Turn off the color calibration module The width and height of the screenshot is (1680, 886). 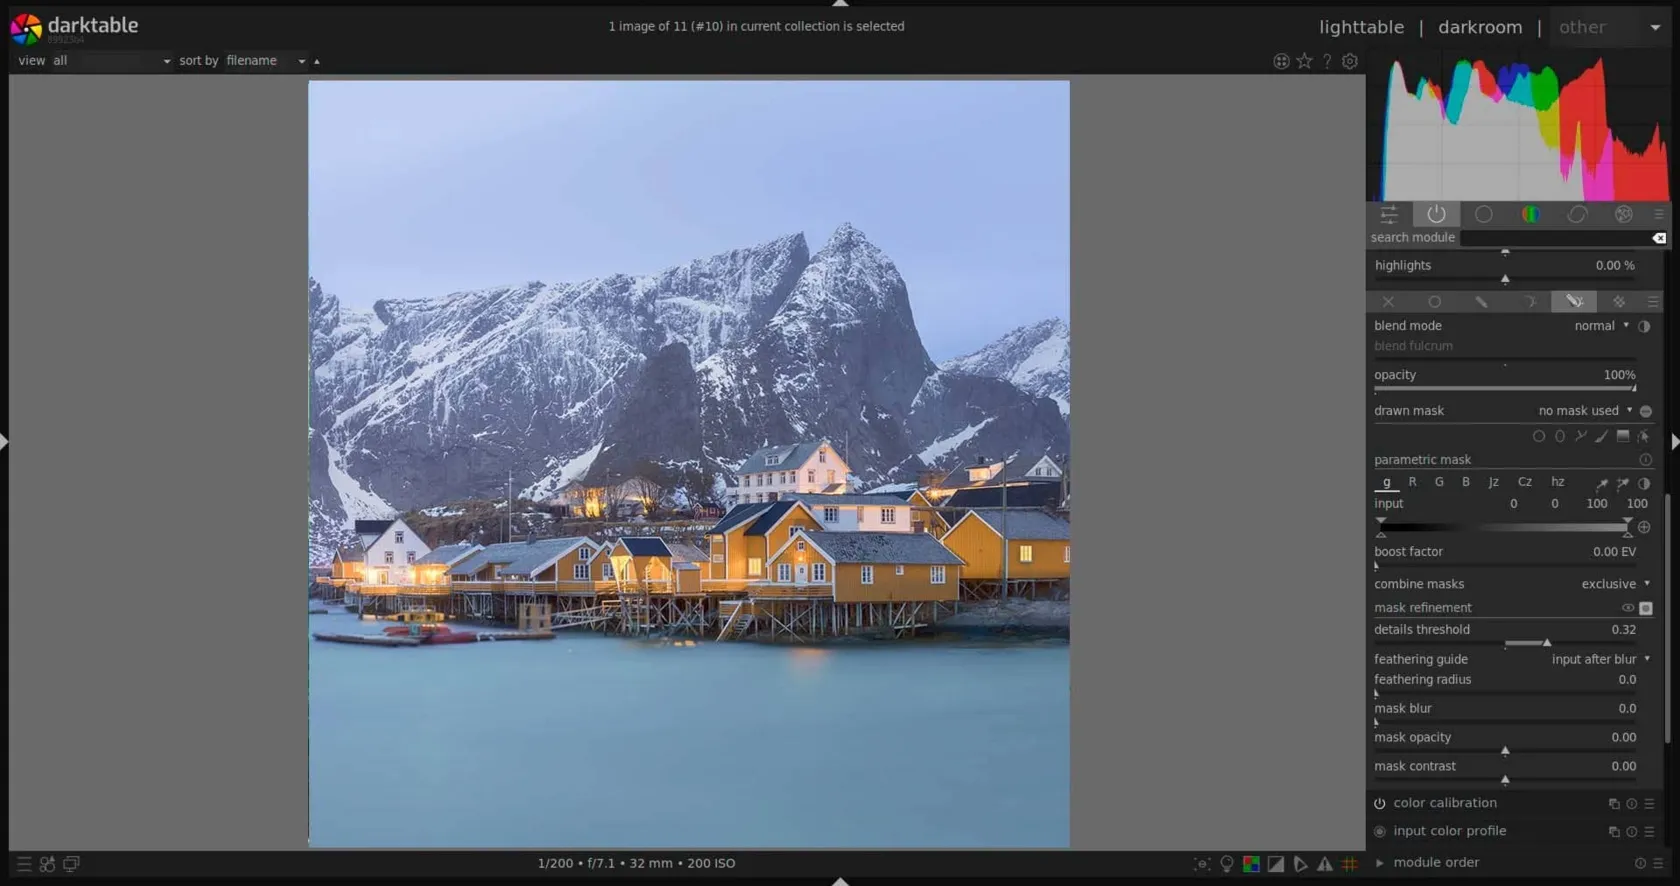click(1380, 803)
